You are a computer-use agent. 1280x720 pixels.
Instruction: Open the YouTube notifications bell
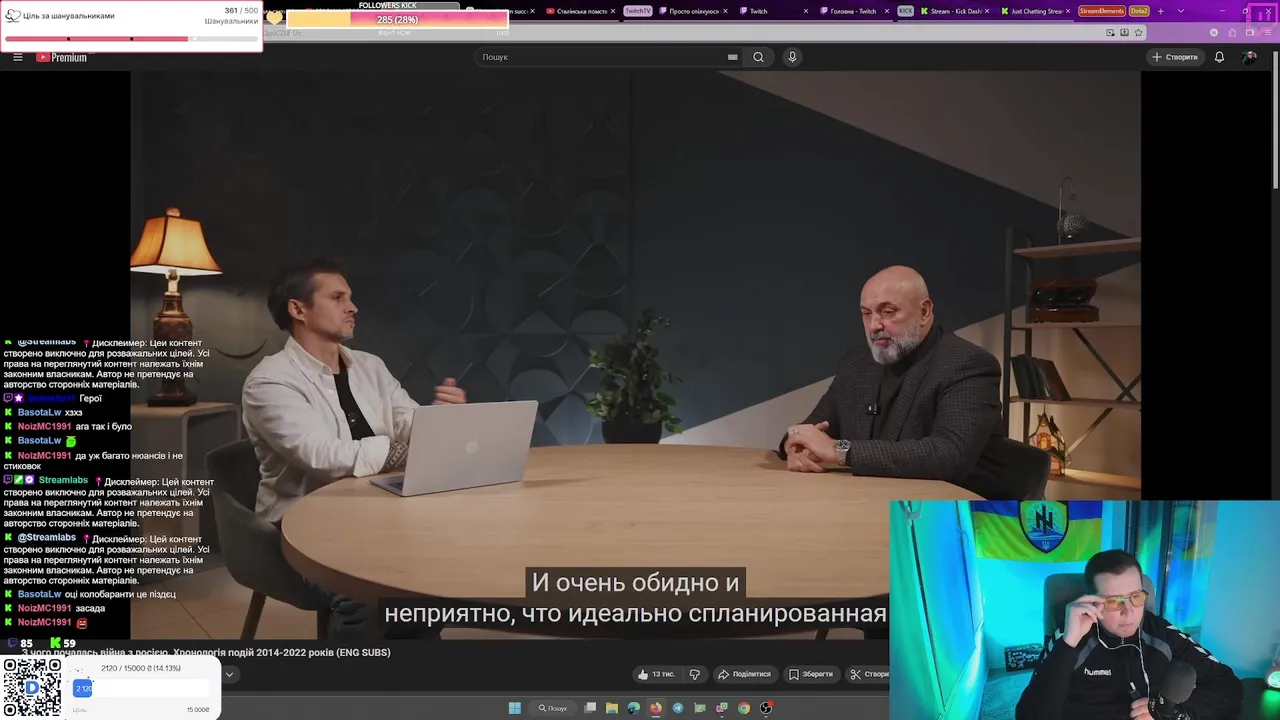tap(1219, 57)
